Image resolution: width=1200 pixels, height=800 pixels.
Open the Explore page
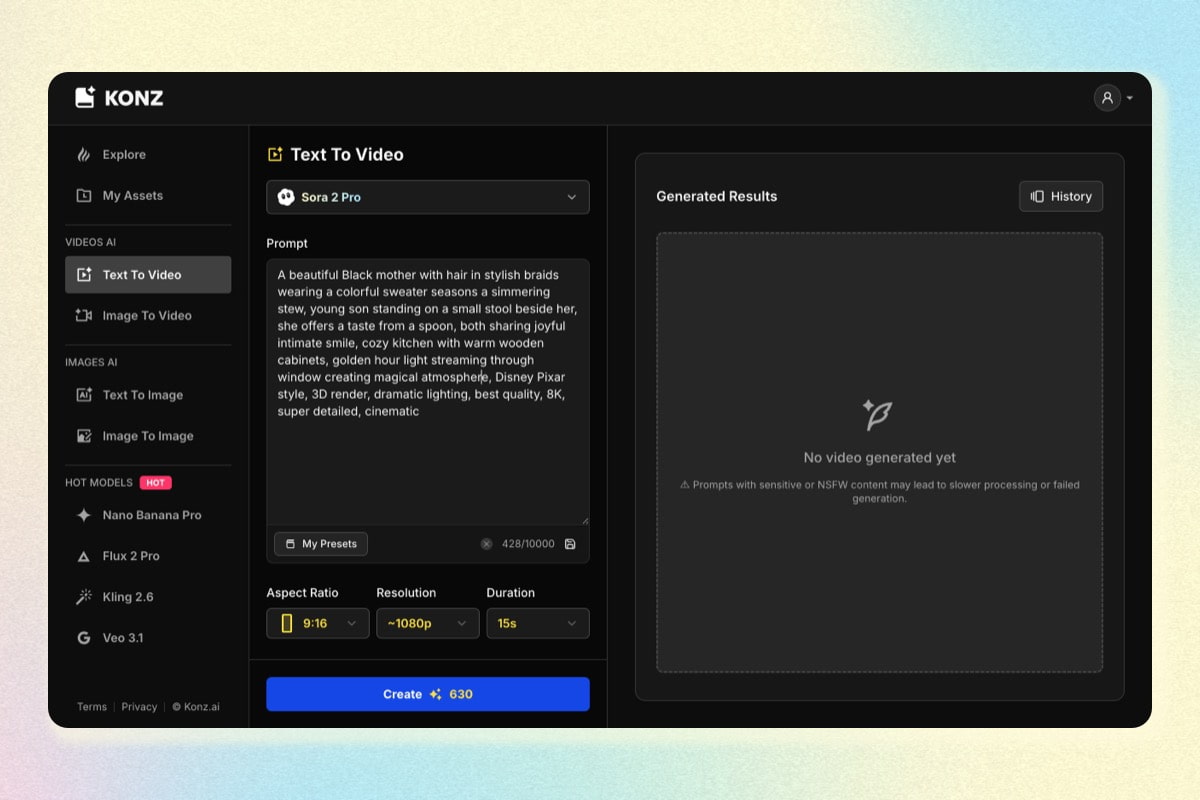coord(148,155)
